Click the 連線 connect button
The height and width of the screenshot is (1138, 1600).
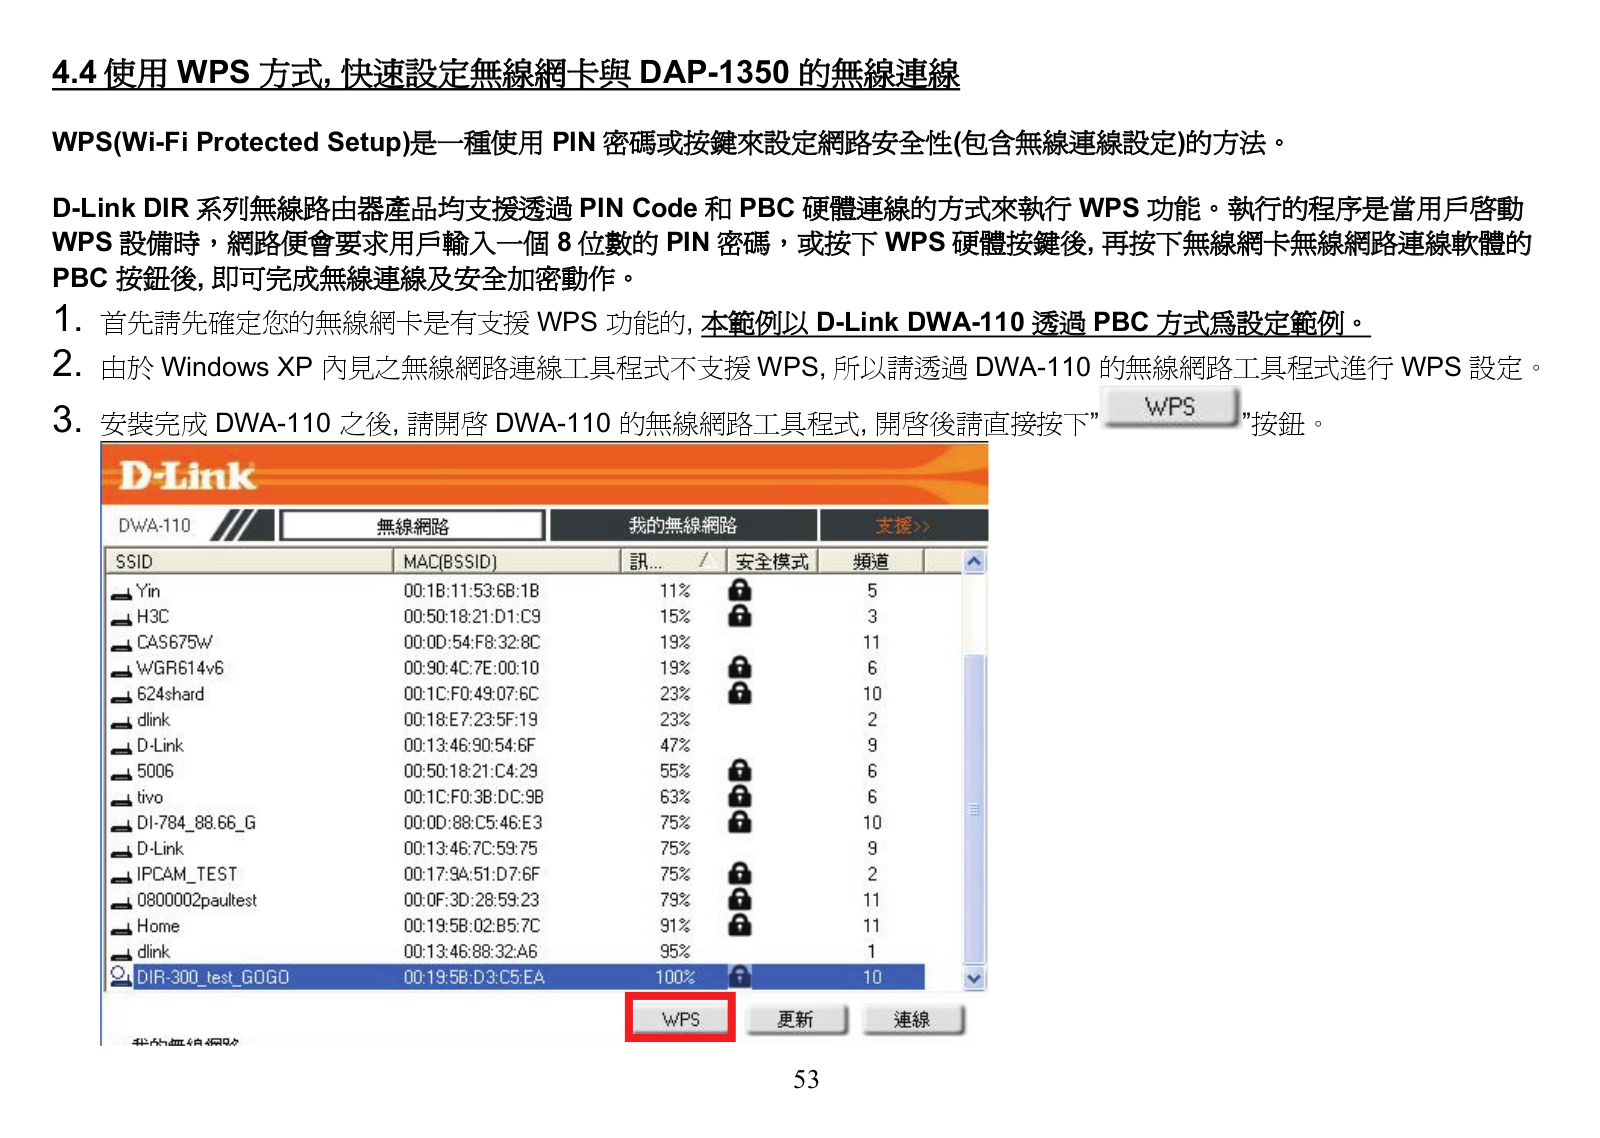coord(912,1019)
